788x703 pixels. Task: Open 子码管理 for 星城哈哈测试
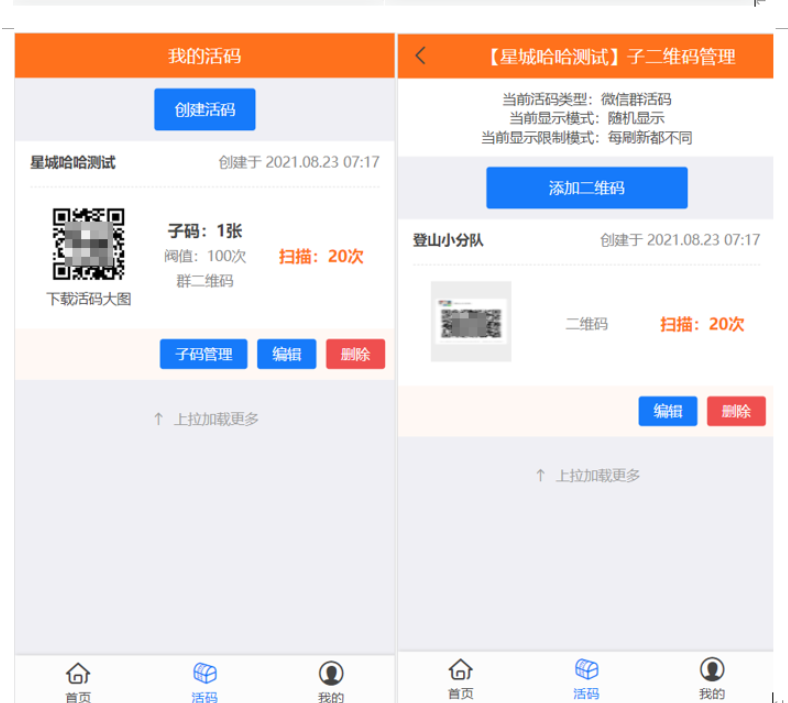point(203,354)
